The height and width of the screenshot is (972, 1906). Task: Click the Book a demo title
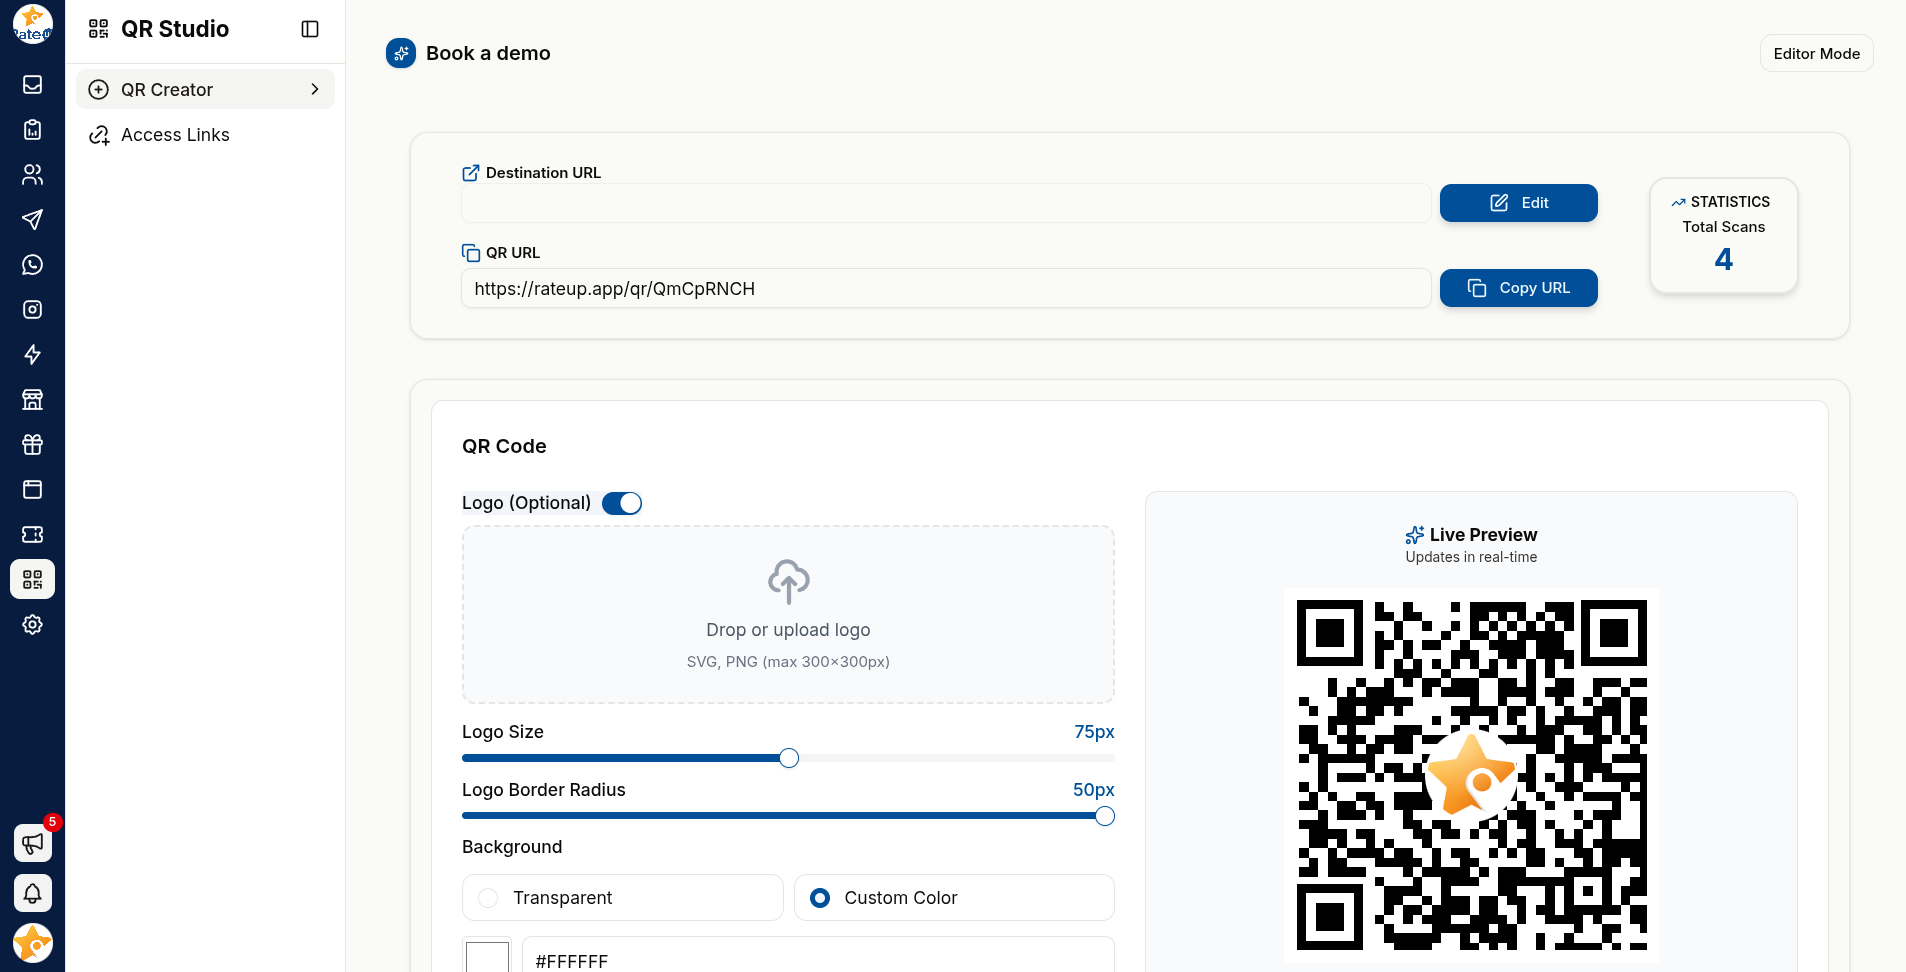click(488, 53)
